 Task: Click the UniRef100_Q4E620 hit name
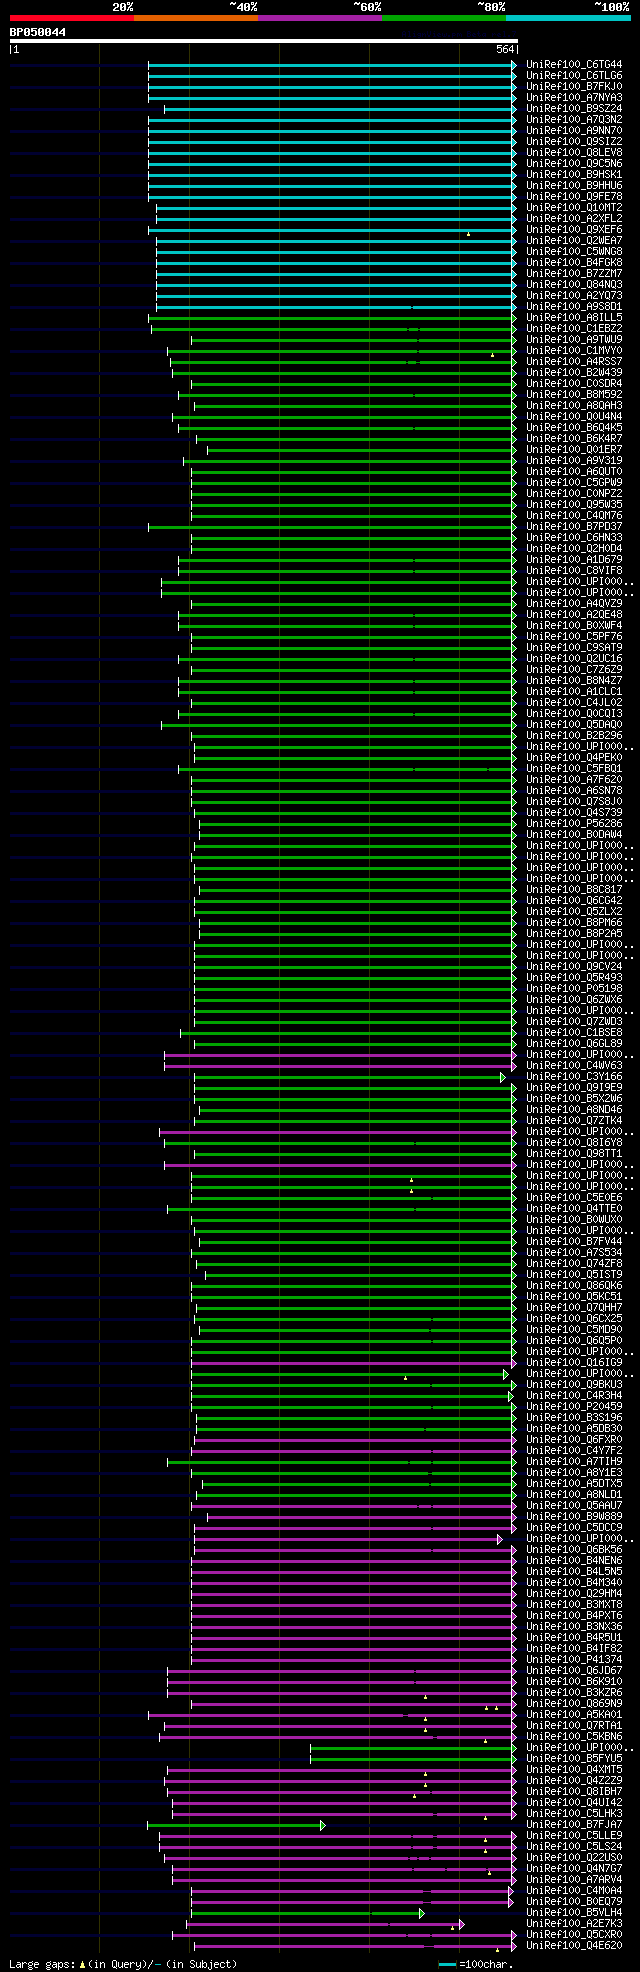(x=574, y=1946)
